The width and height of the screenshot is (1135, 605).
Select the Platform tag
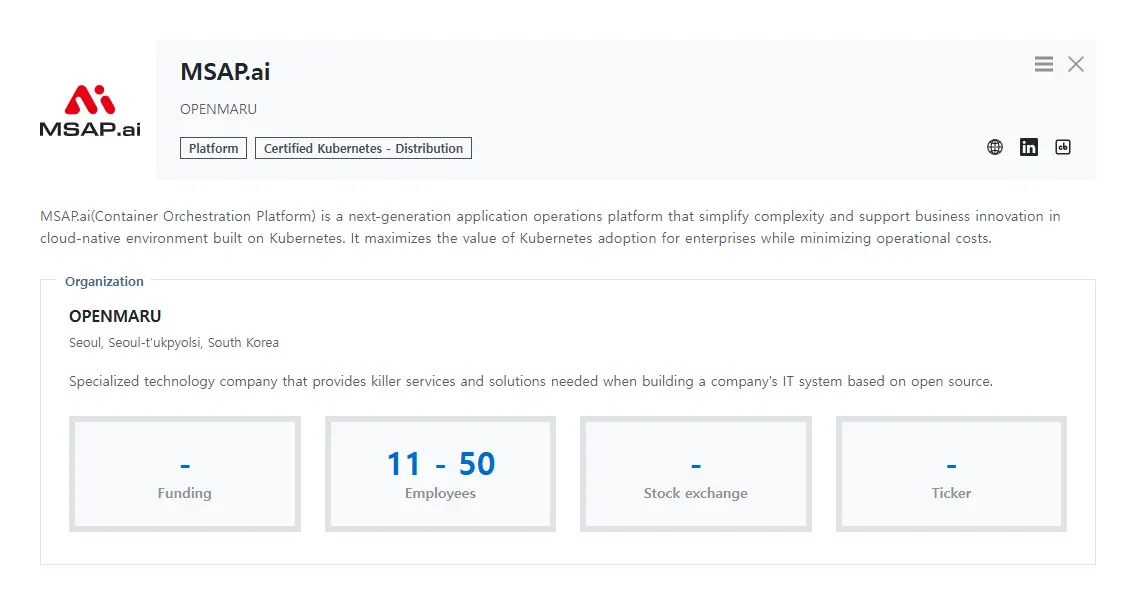click(214, 148)
